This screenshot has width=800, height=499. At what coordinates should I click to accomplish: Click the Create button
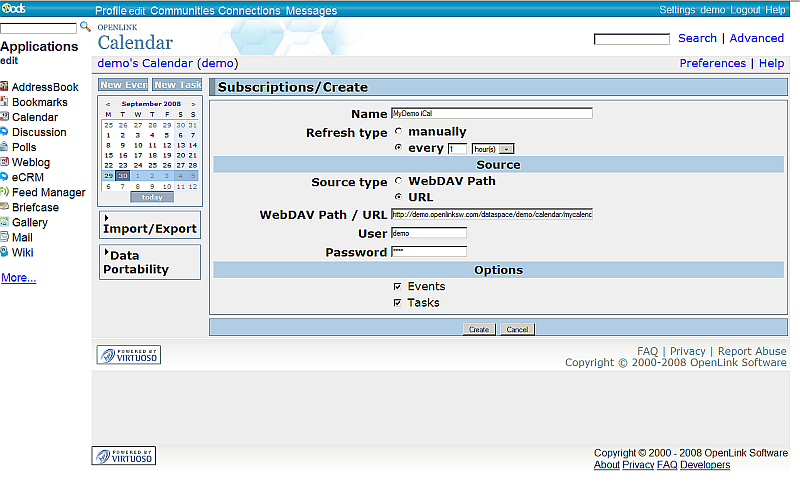point(479,329)
